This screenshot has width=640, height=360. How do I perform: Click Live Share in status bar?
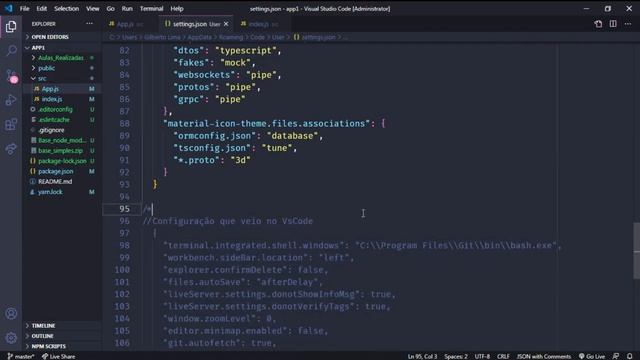[58, 356]
